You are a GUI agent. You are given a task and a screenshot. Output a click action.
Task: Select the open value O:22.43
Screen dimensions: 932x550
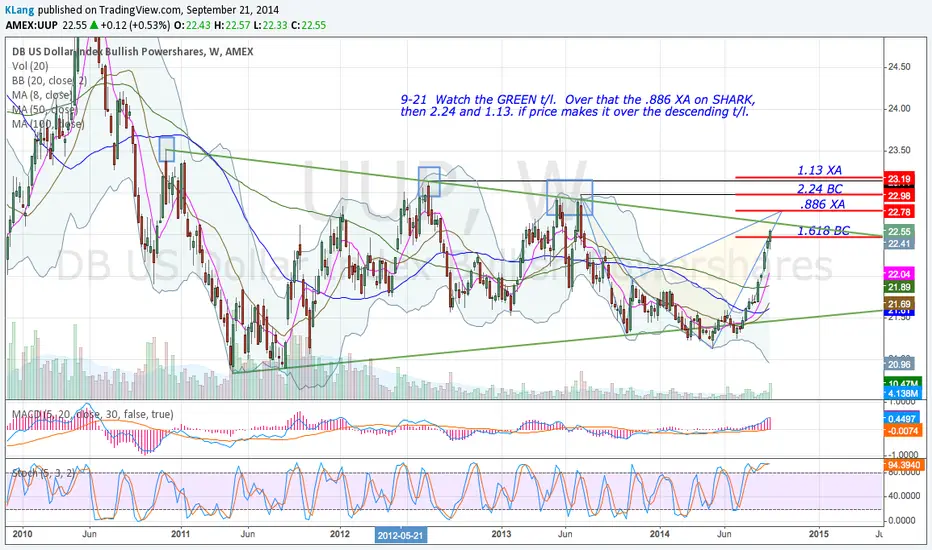pyautogui.click(x=191, y=25)
